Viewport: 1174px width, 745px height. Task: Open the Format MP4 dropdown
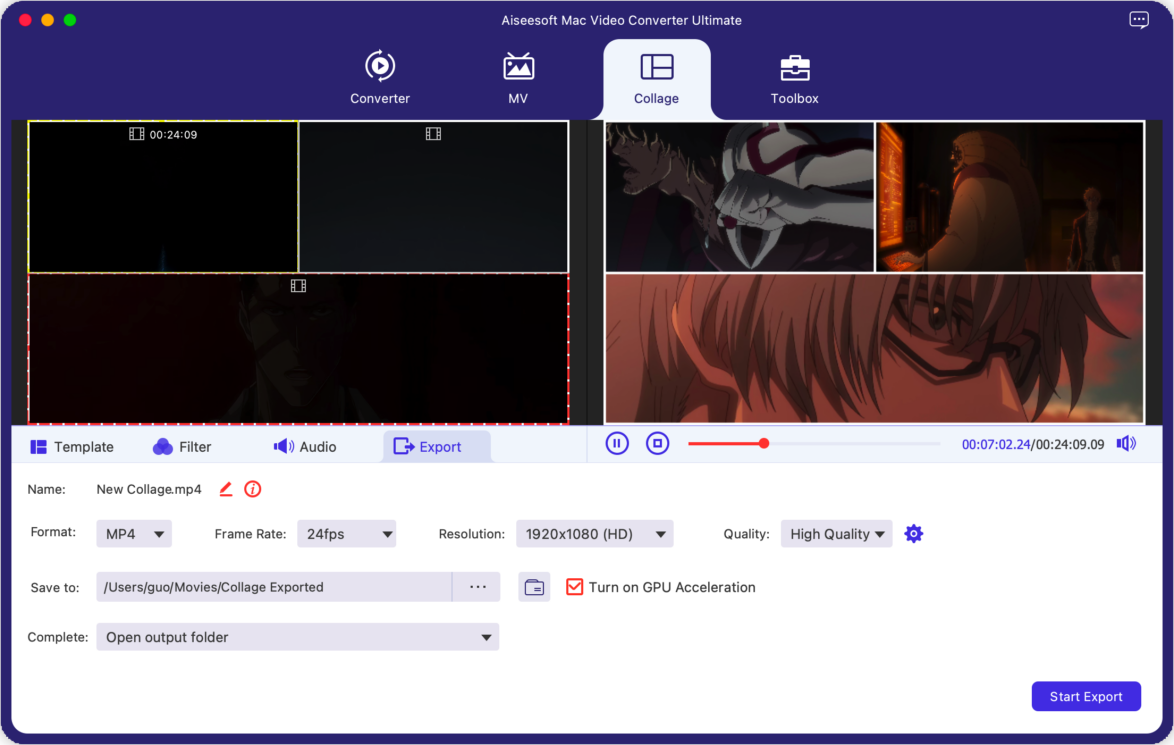coord(134,534)
